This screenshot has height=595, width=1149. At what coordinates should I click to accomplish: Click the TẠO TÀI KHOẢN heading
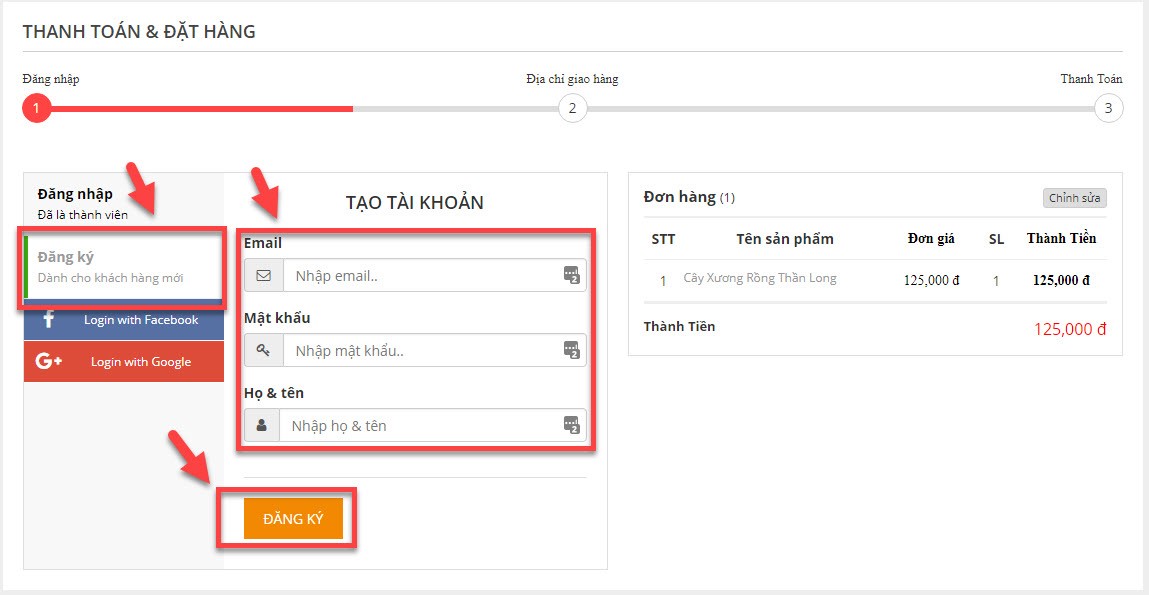(415, 203)
